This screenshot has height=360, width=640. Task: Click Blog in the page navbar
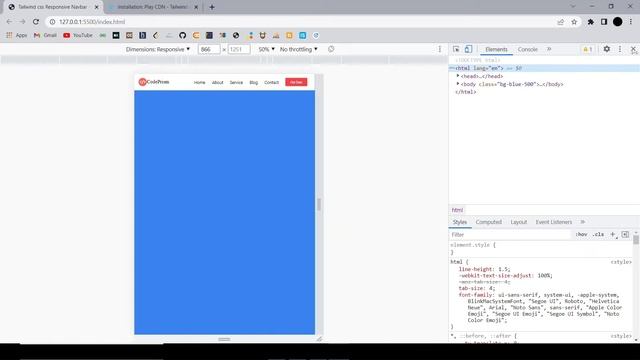click(x=253, y=82)
